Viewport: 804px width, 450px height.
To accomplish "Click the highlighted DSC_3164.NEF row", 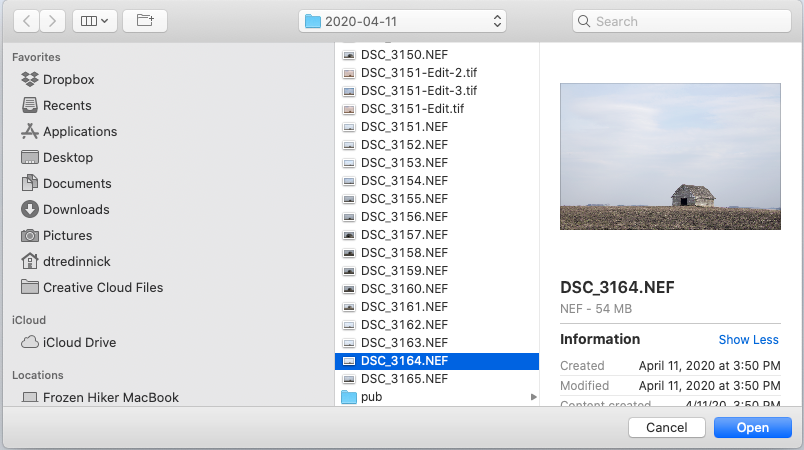I will point(437,361).
